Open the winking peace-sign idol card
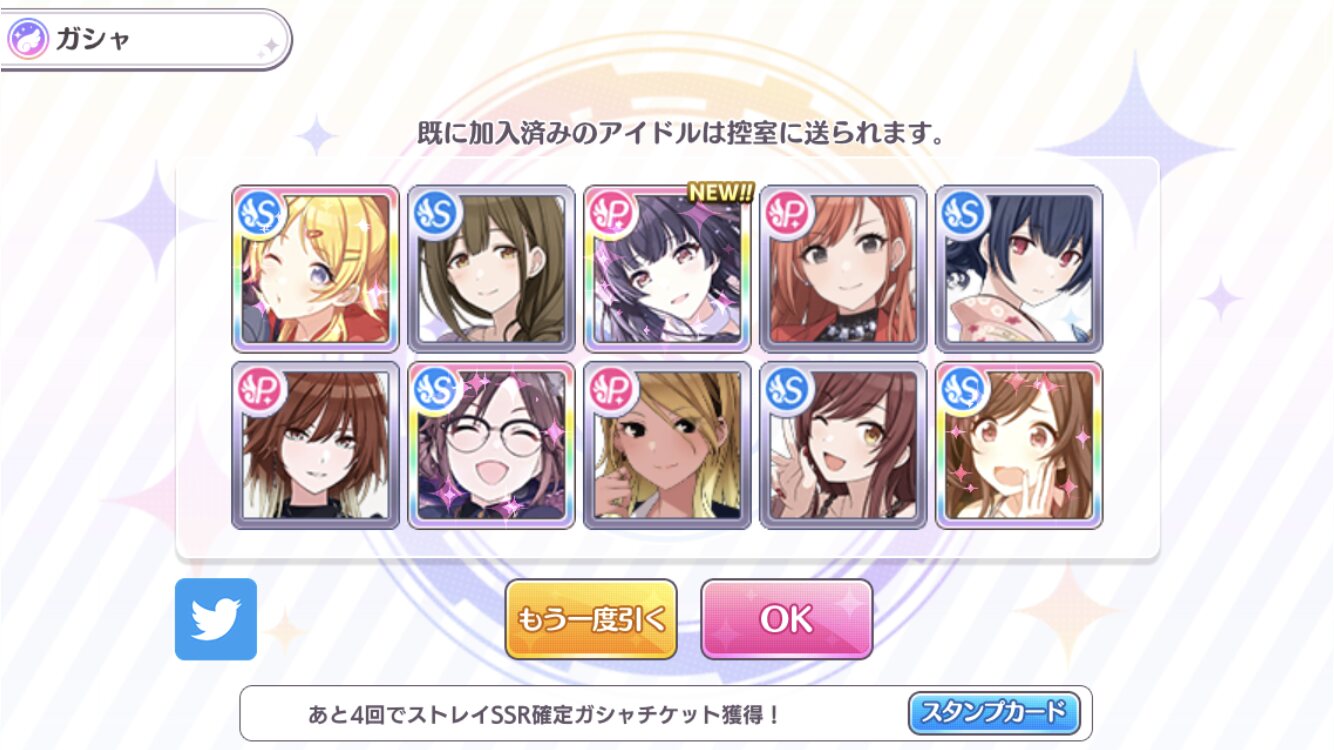Image resolution: width=1334 pixels, height=750 pixels. click(x=843, y=445)
